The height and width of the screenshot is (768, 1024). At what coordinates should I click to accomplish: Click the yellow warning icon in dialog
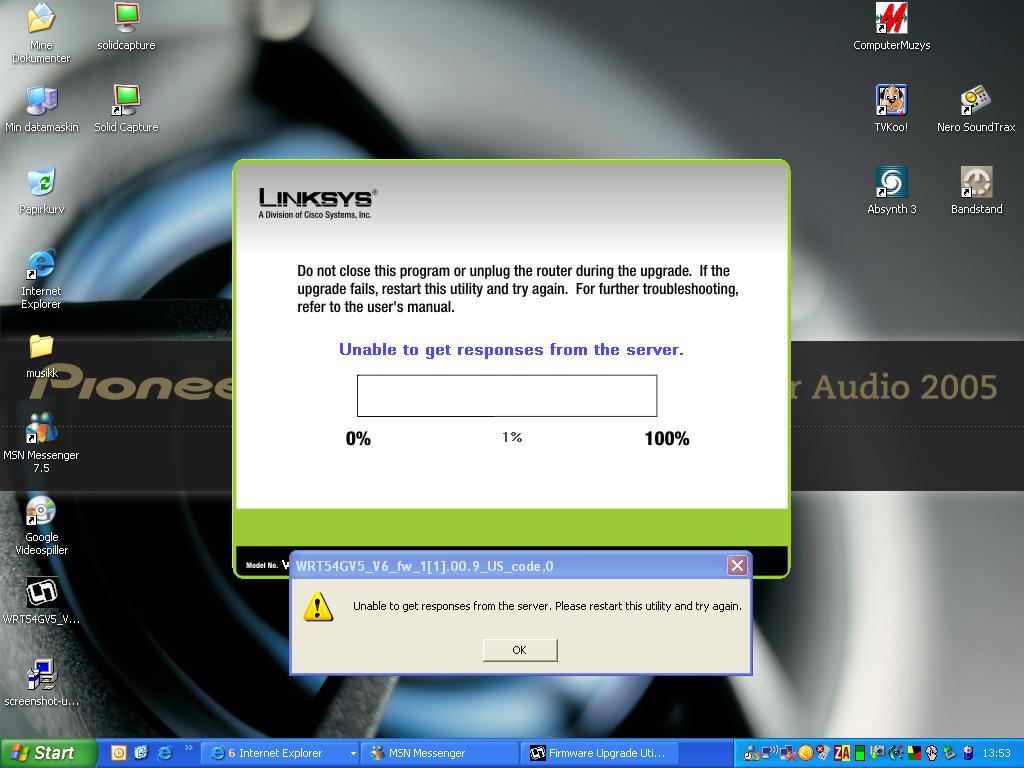pyautogui.click(x=318, y=607)
